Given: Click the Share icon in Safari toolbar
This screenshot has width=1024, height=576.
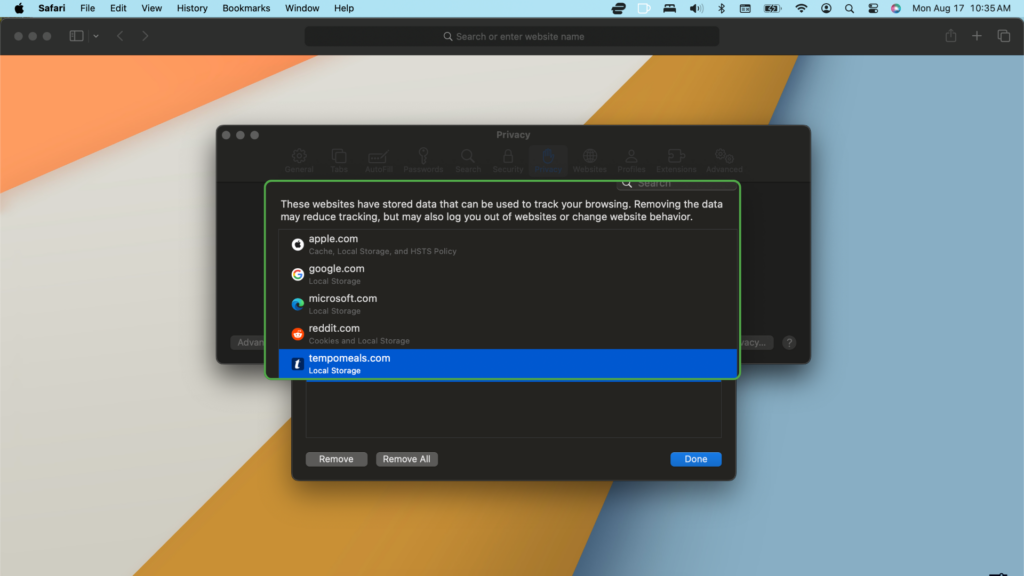Looking at the screenshot, I should [x=951, y=36].
